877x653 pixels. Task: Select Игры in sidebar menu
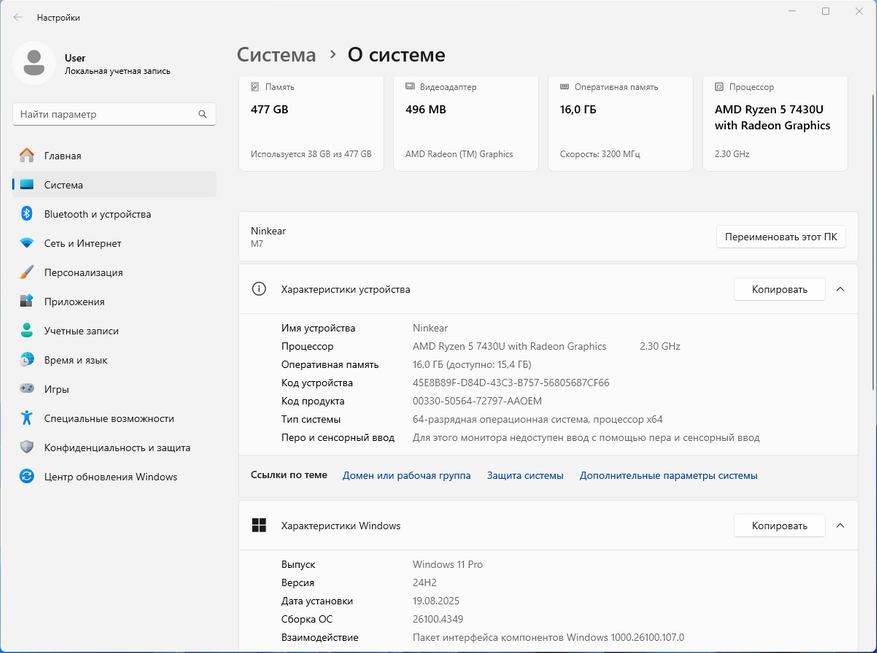point(56,389)
